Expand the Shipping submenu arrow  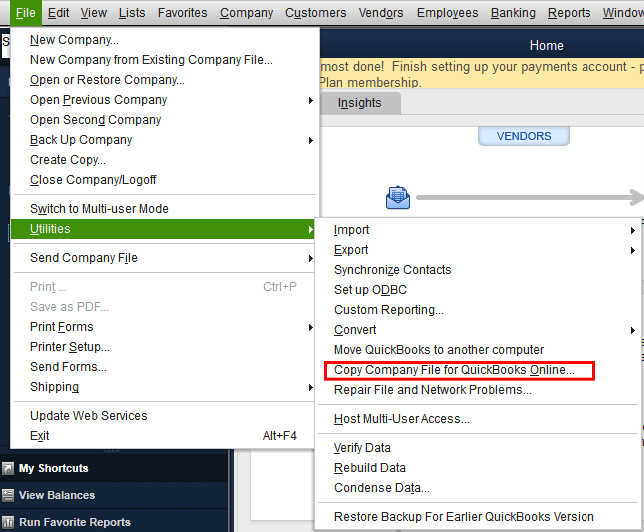(311, 387)
